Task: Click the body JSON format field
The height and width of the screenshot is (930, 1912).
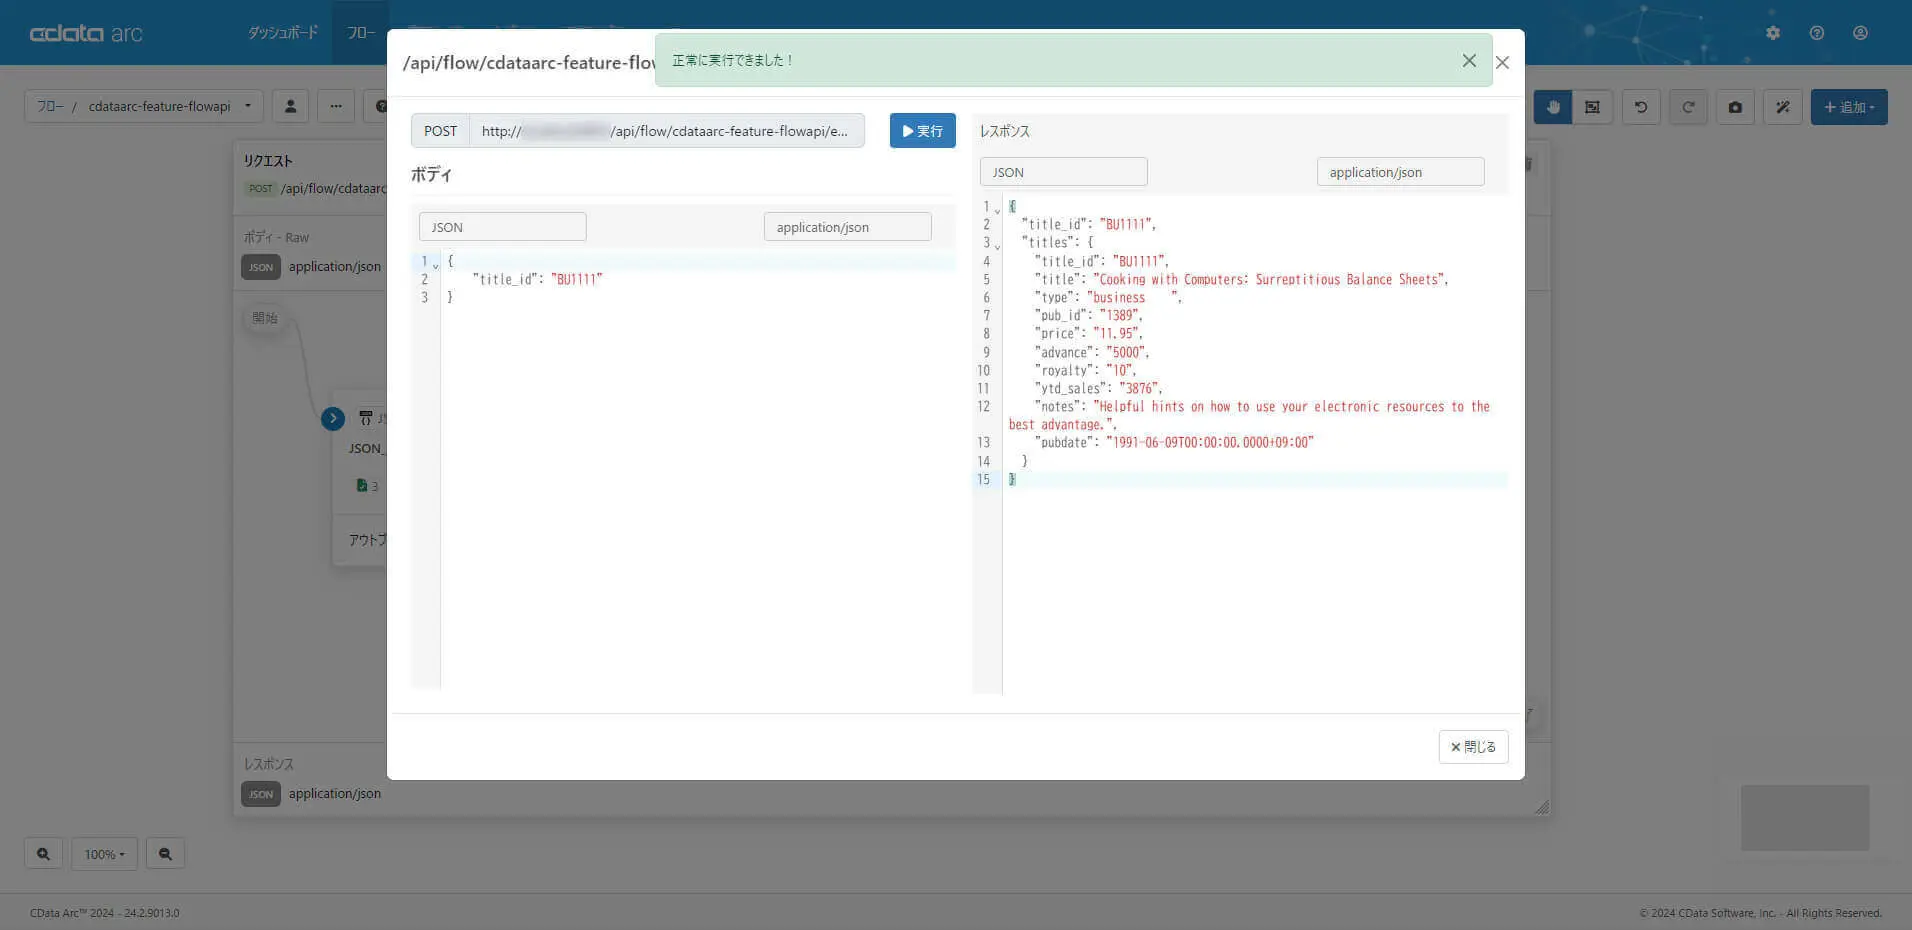Action: (502, 227)
